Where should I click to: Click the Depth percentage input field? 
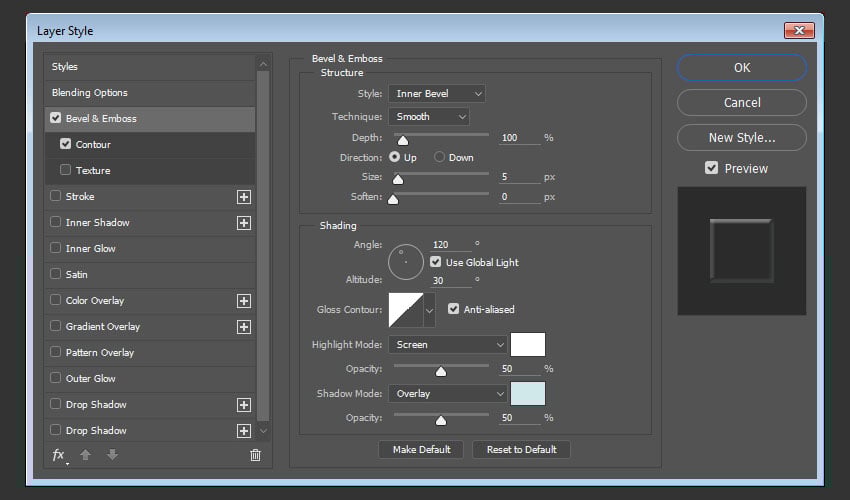pos(519,138)
